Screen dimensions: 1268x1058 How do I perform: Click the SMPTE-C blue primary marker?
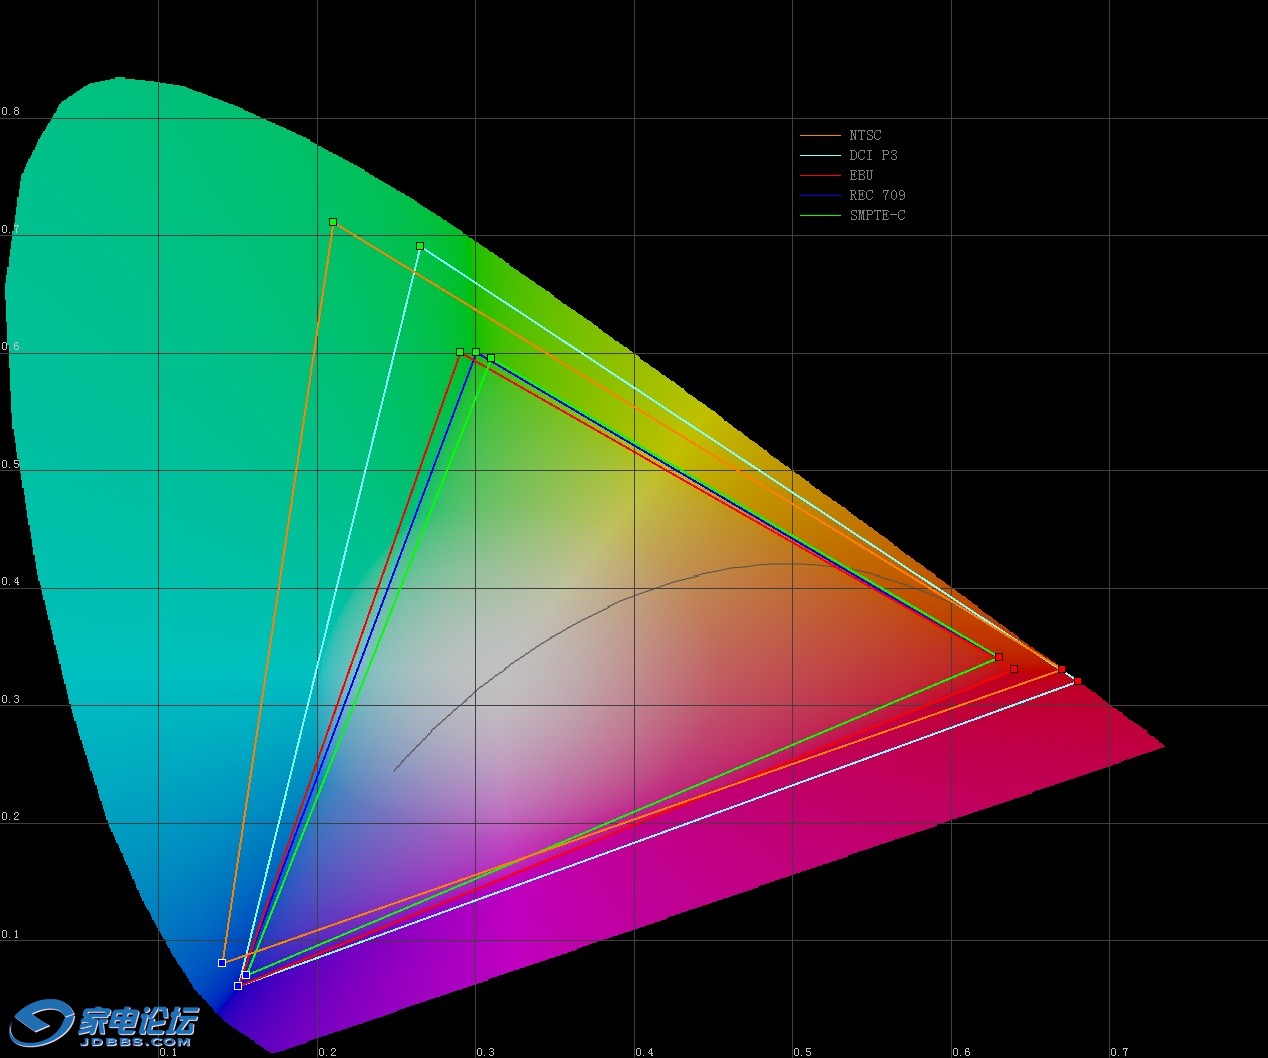[x=246, y=975]
